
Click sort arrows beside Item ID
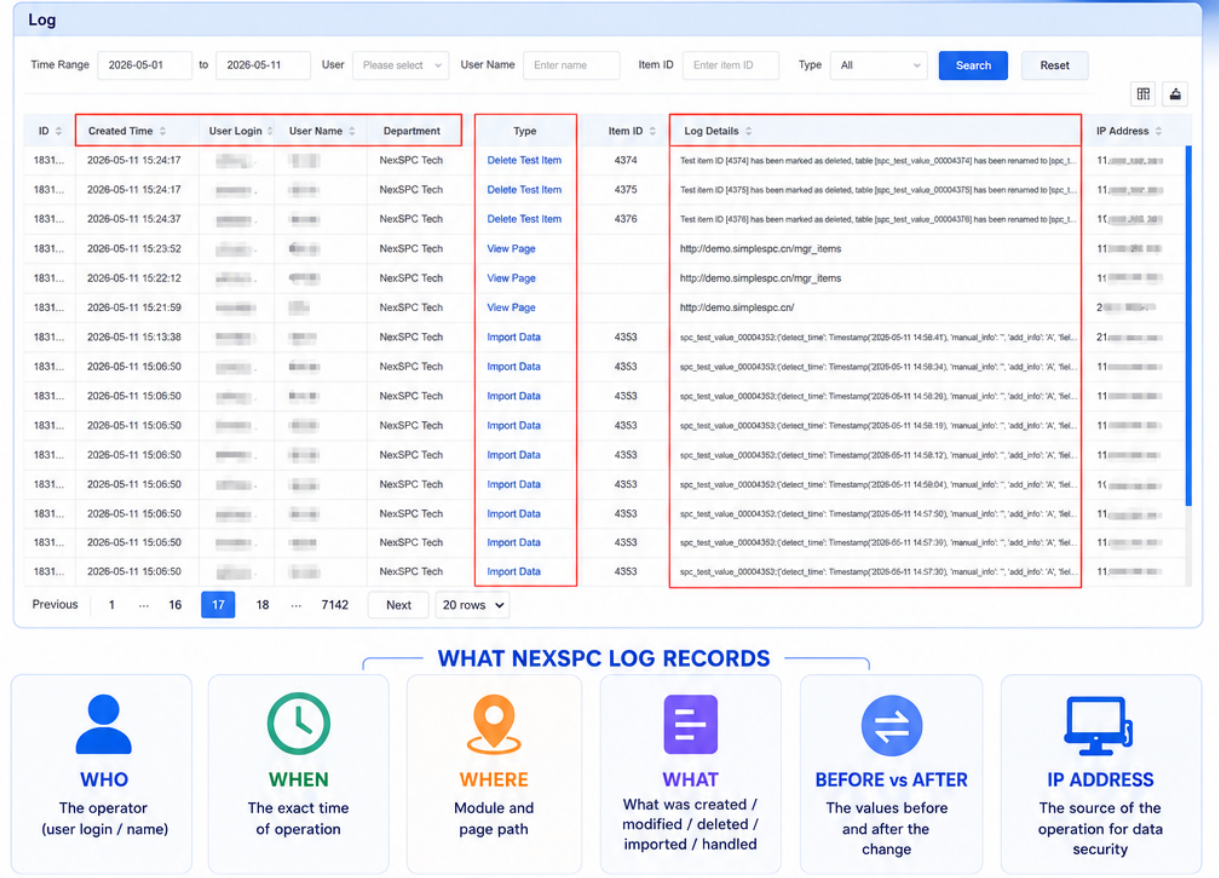(x=653, y=131)
